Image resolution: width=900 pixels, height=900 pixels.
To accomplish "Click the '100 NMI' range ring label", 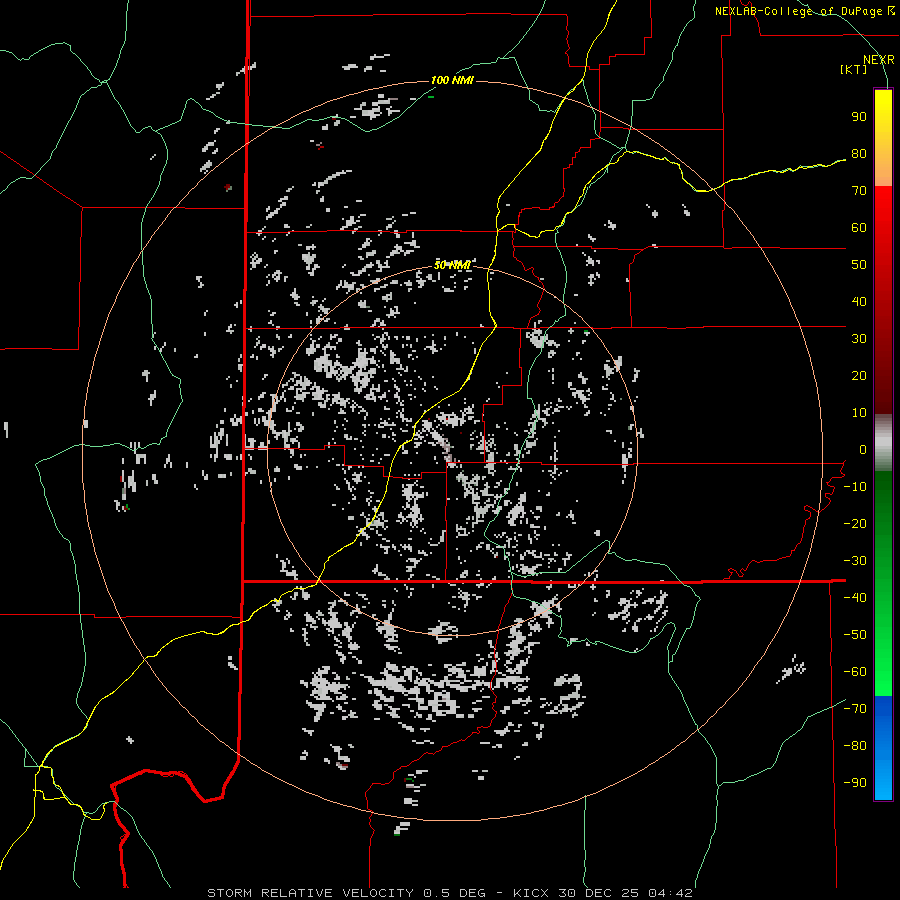I will (452, 80).
